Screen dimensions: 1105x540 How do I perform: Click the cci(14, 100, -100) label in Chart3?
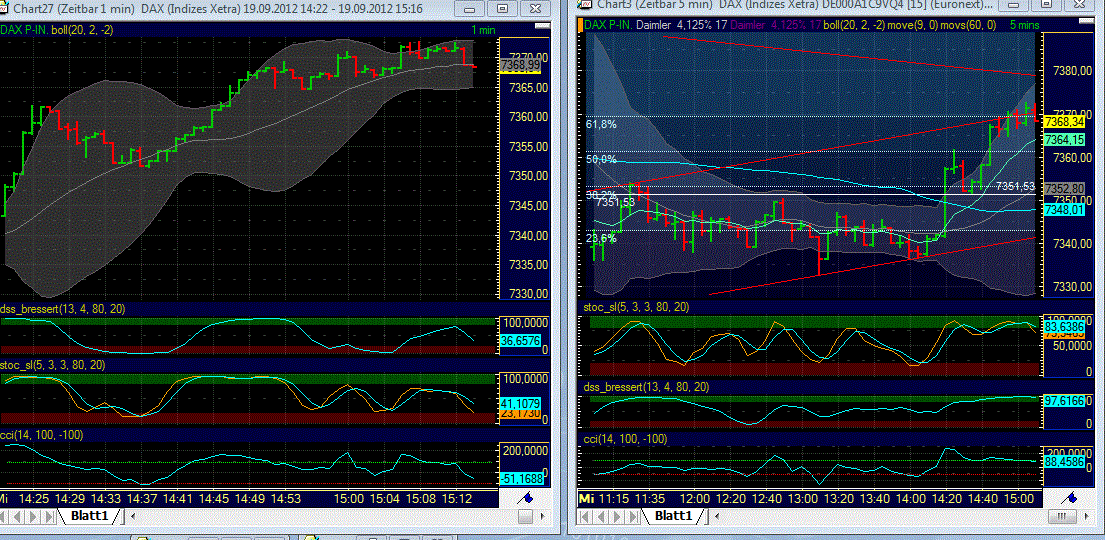tap(626, 439)
